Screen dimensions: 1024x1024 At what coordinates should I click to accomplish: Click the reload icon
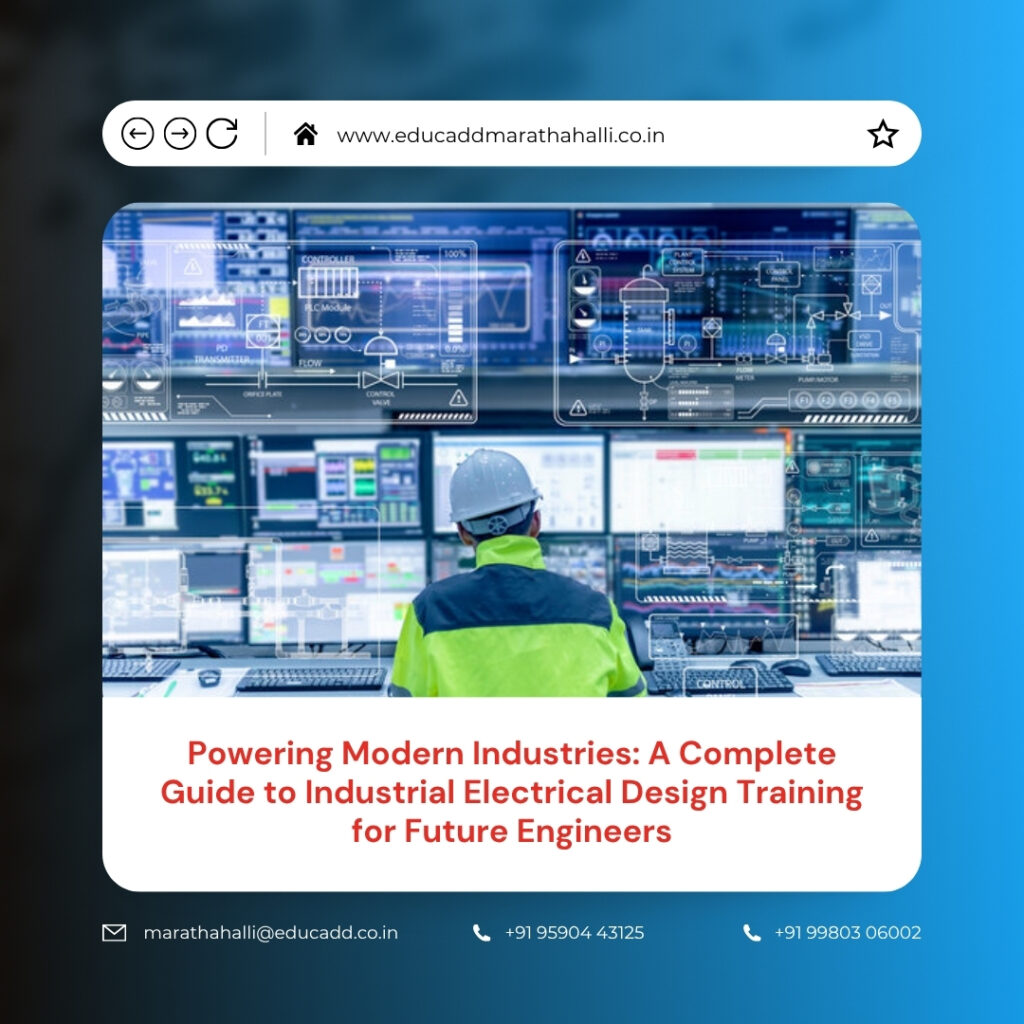coord(222,133)
